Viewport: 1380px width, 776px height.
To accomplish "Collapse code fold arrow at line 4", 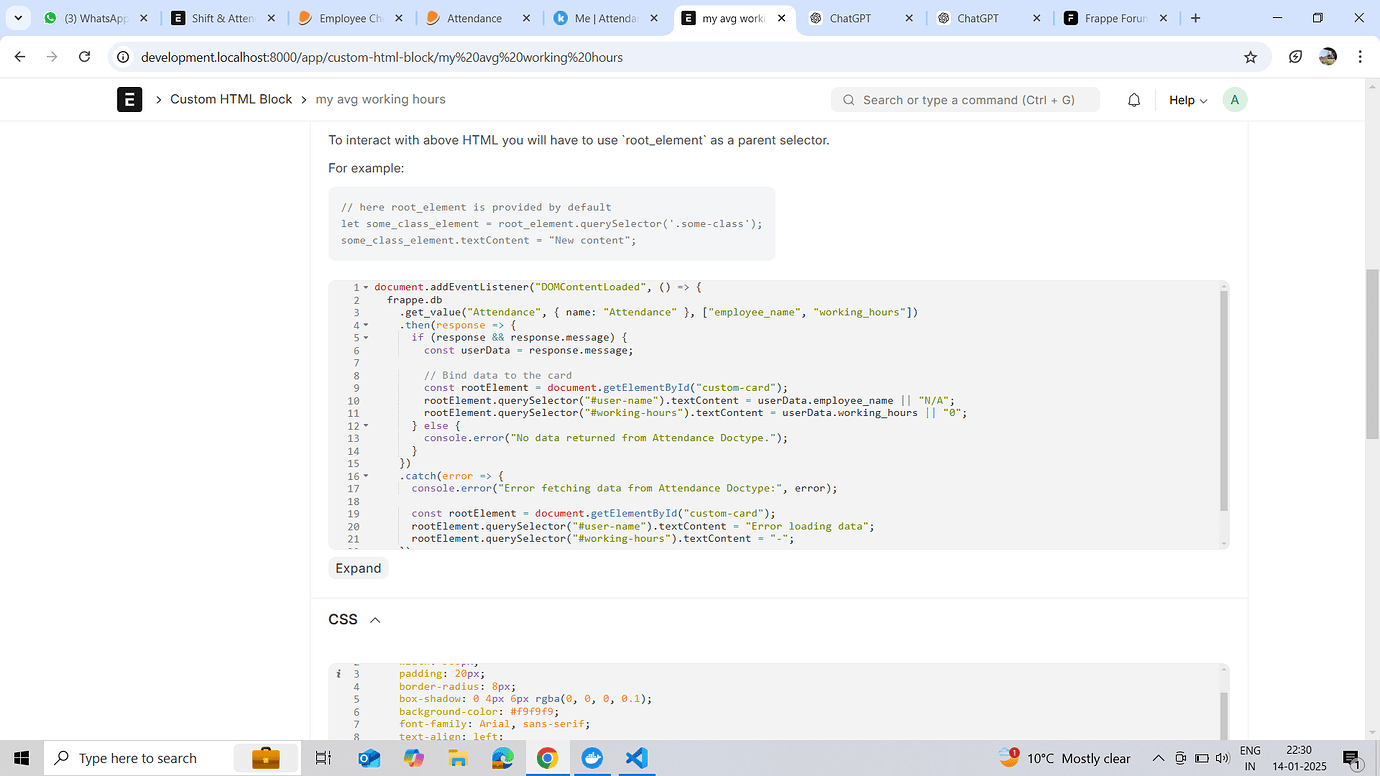I will click(x=366, y=325).
